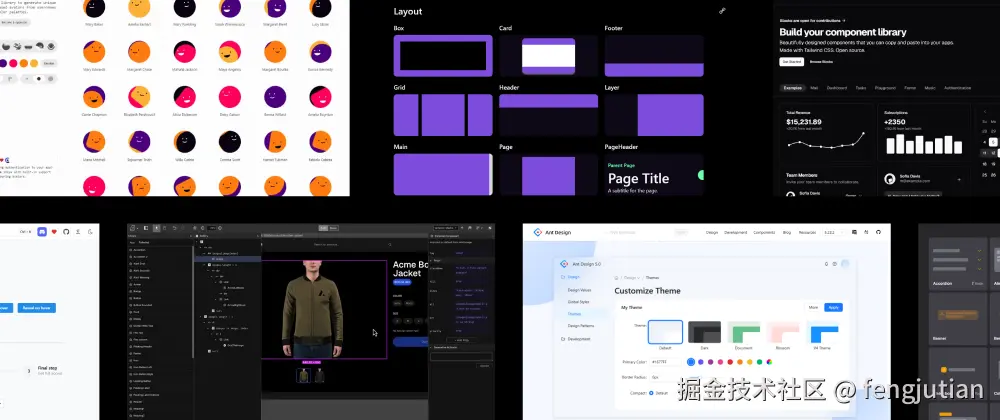The height and width of the screenshot is (420, 1000).
Task: Open GitHub icon next to the heart
Action: pos(66,232)
